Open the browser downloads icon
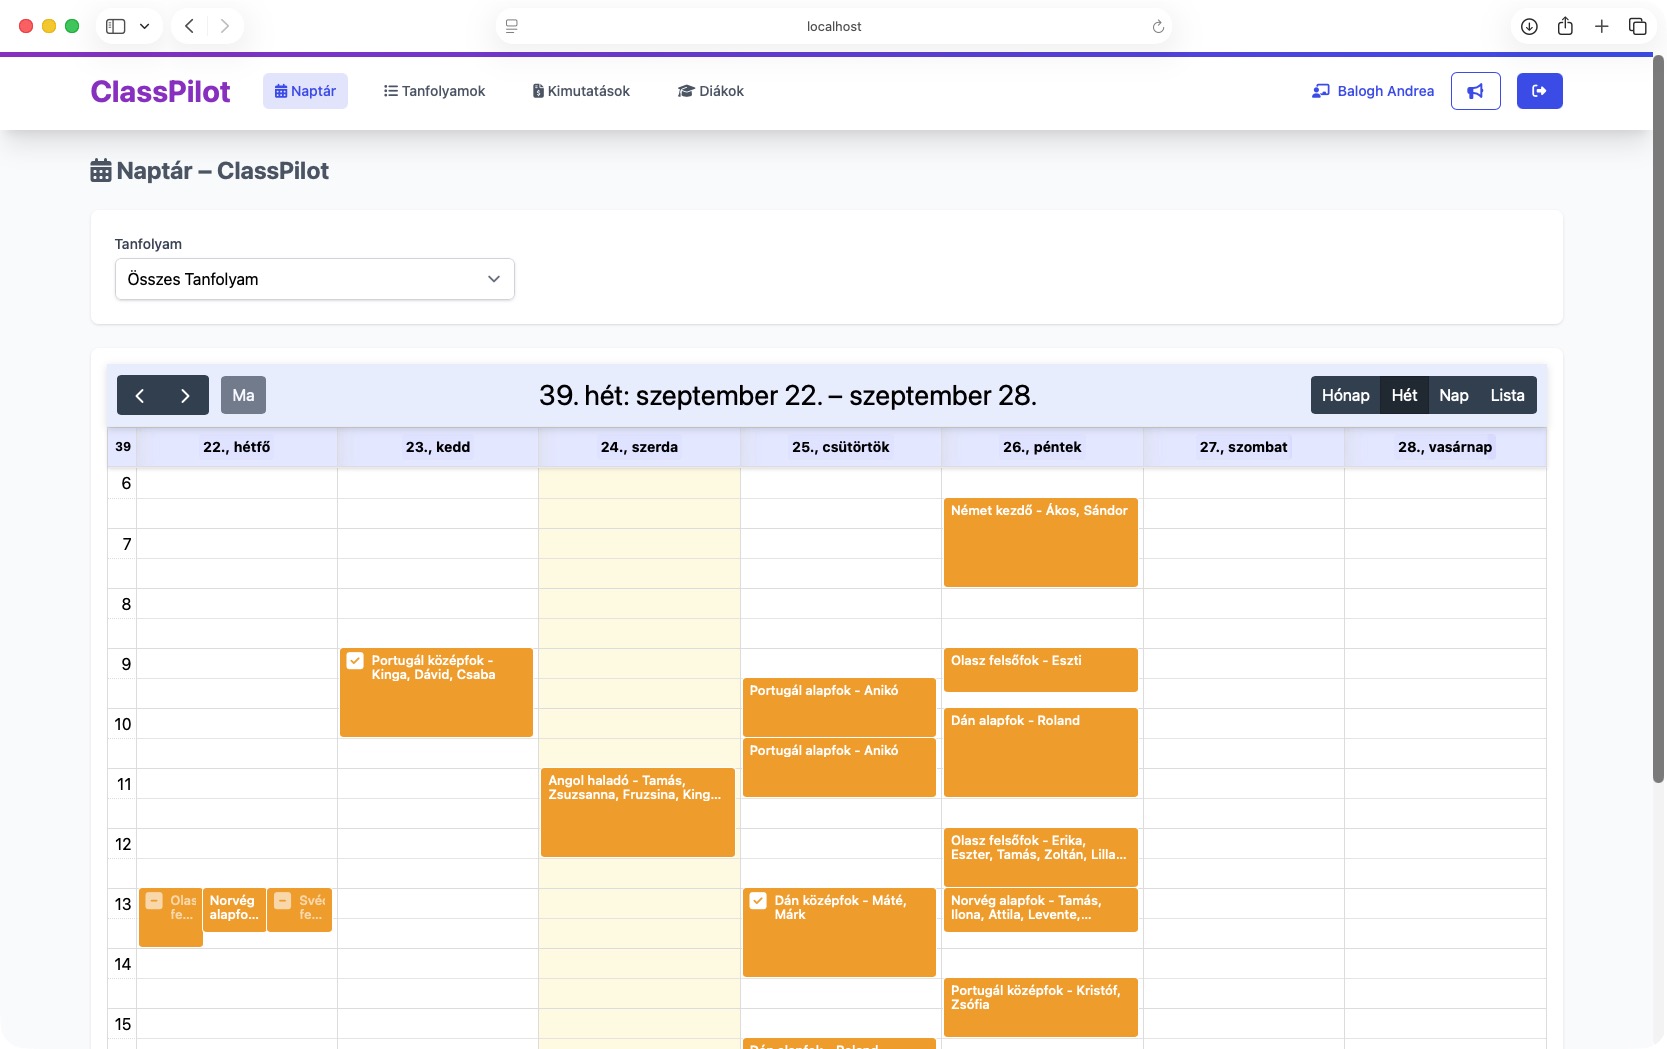 click(1529, 27)
